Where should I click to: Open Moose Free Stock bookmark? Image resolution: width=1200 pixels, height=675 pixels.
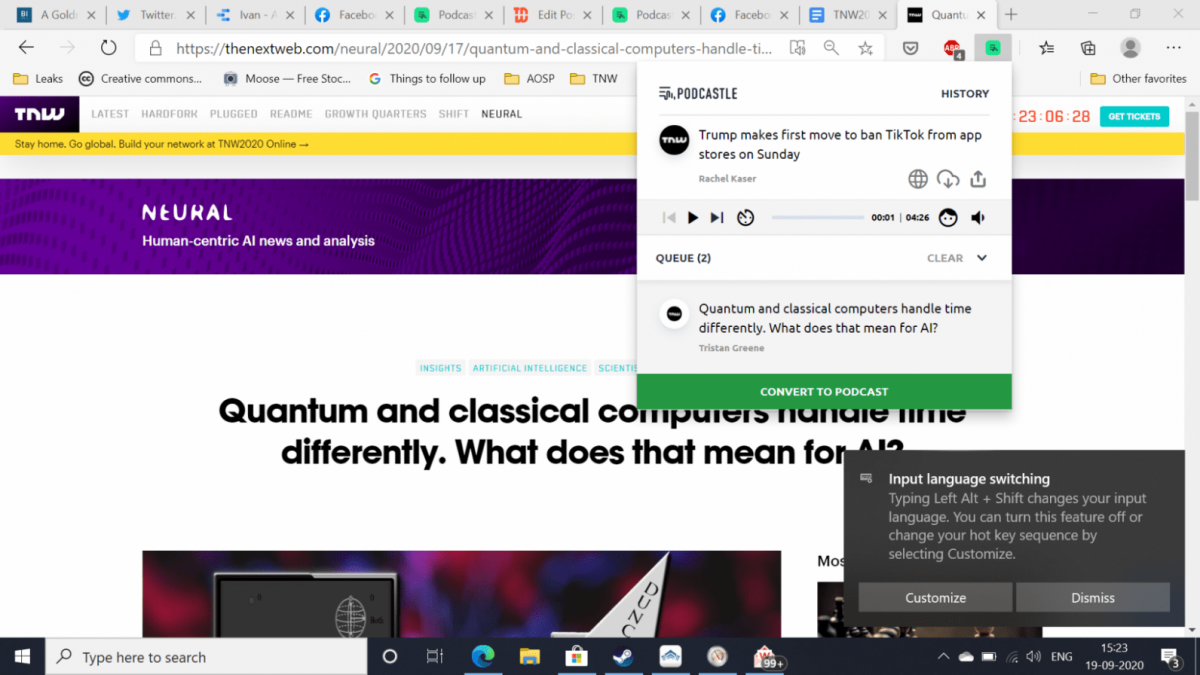tap(286, 79)
